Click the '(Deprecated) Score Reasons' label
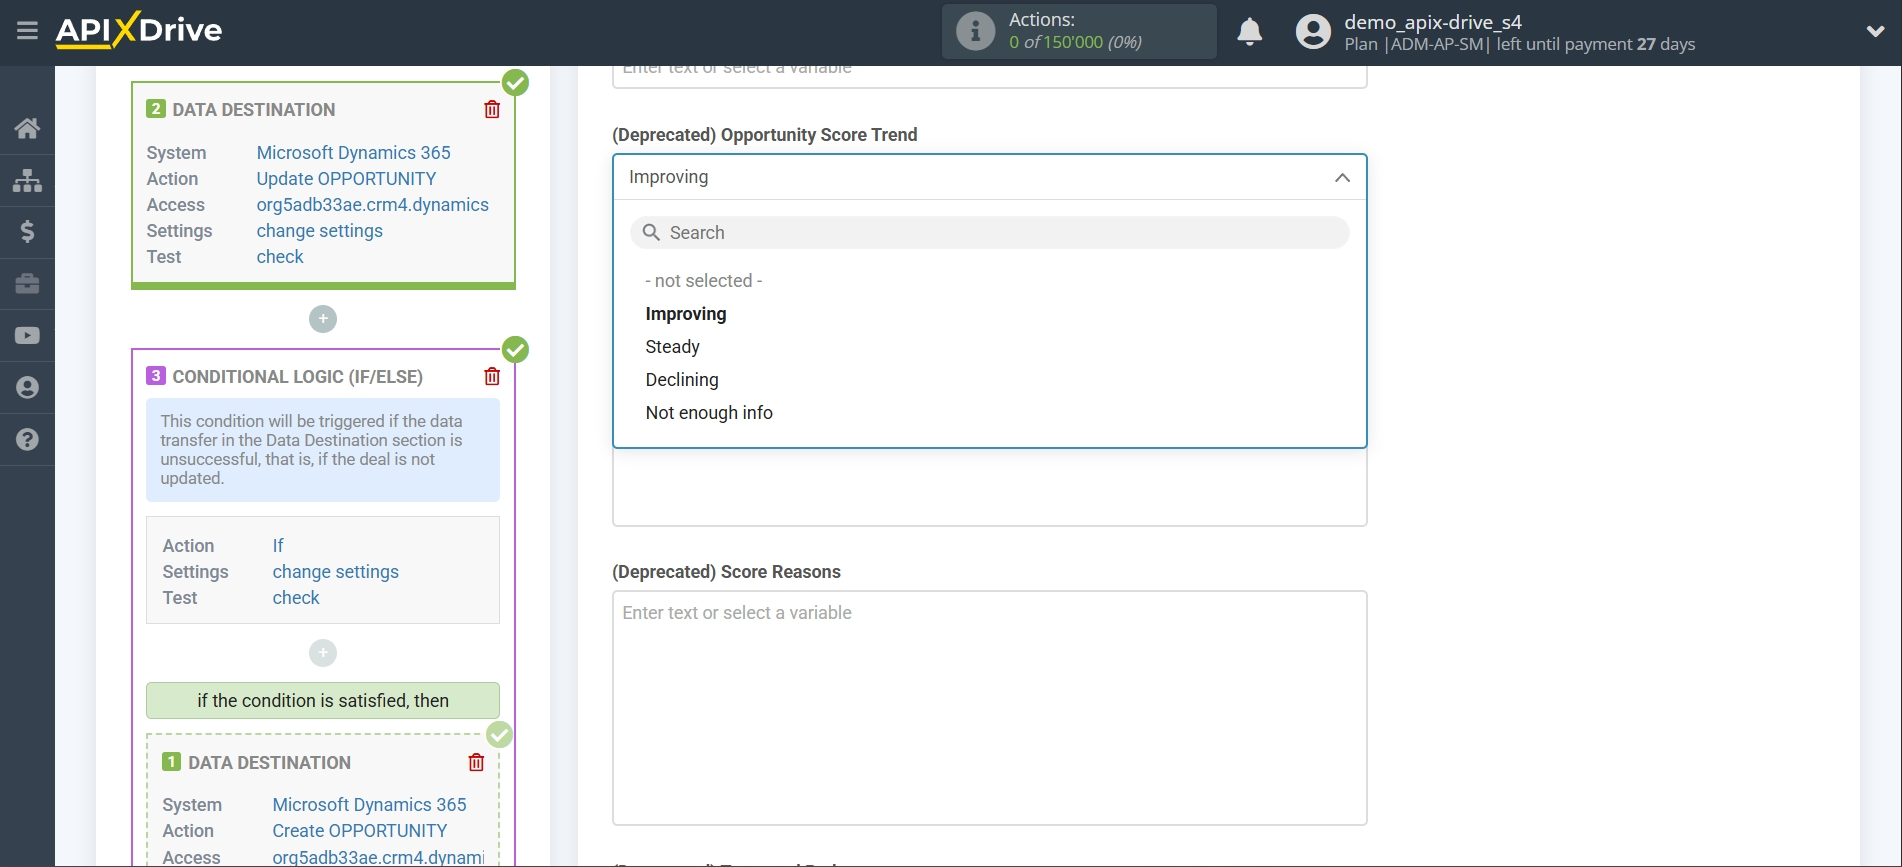Screen dimensions: 1902x867 [726, 572]
